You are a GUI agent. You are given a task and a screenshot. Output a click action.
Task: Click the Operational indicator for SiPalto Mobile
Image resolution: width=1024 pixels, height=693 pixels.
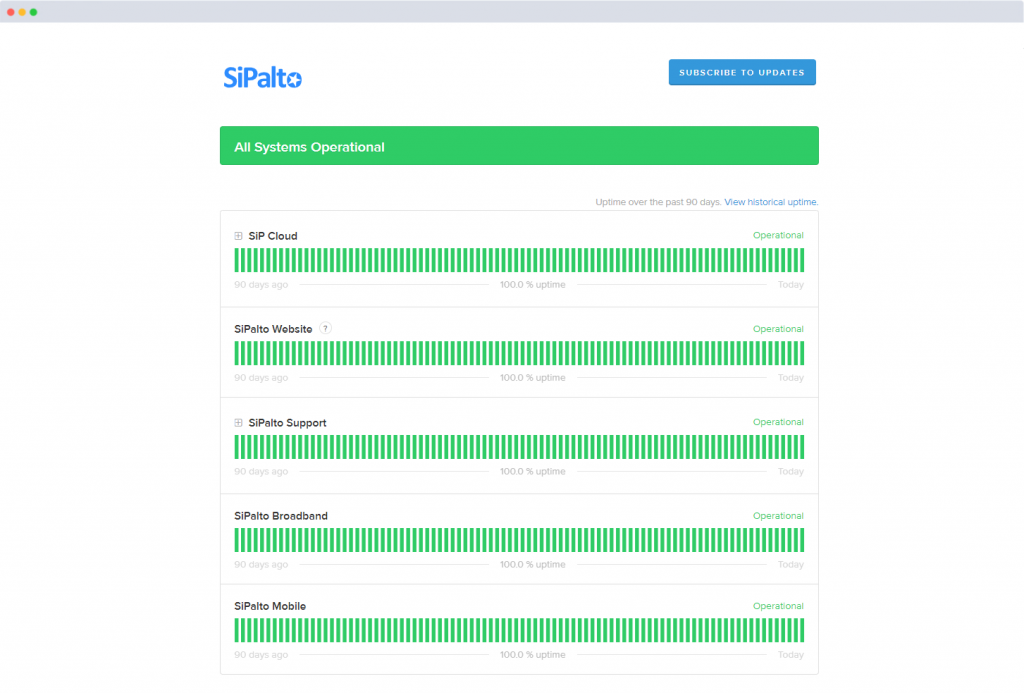[778, 606]
